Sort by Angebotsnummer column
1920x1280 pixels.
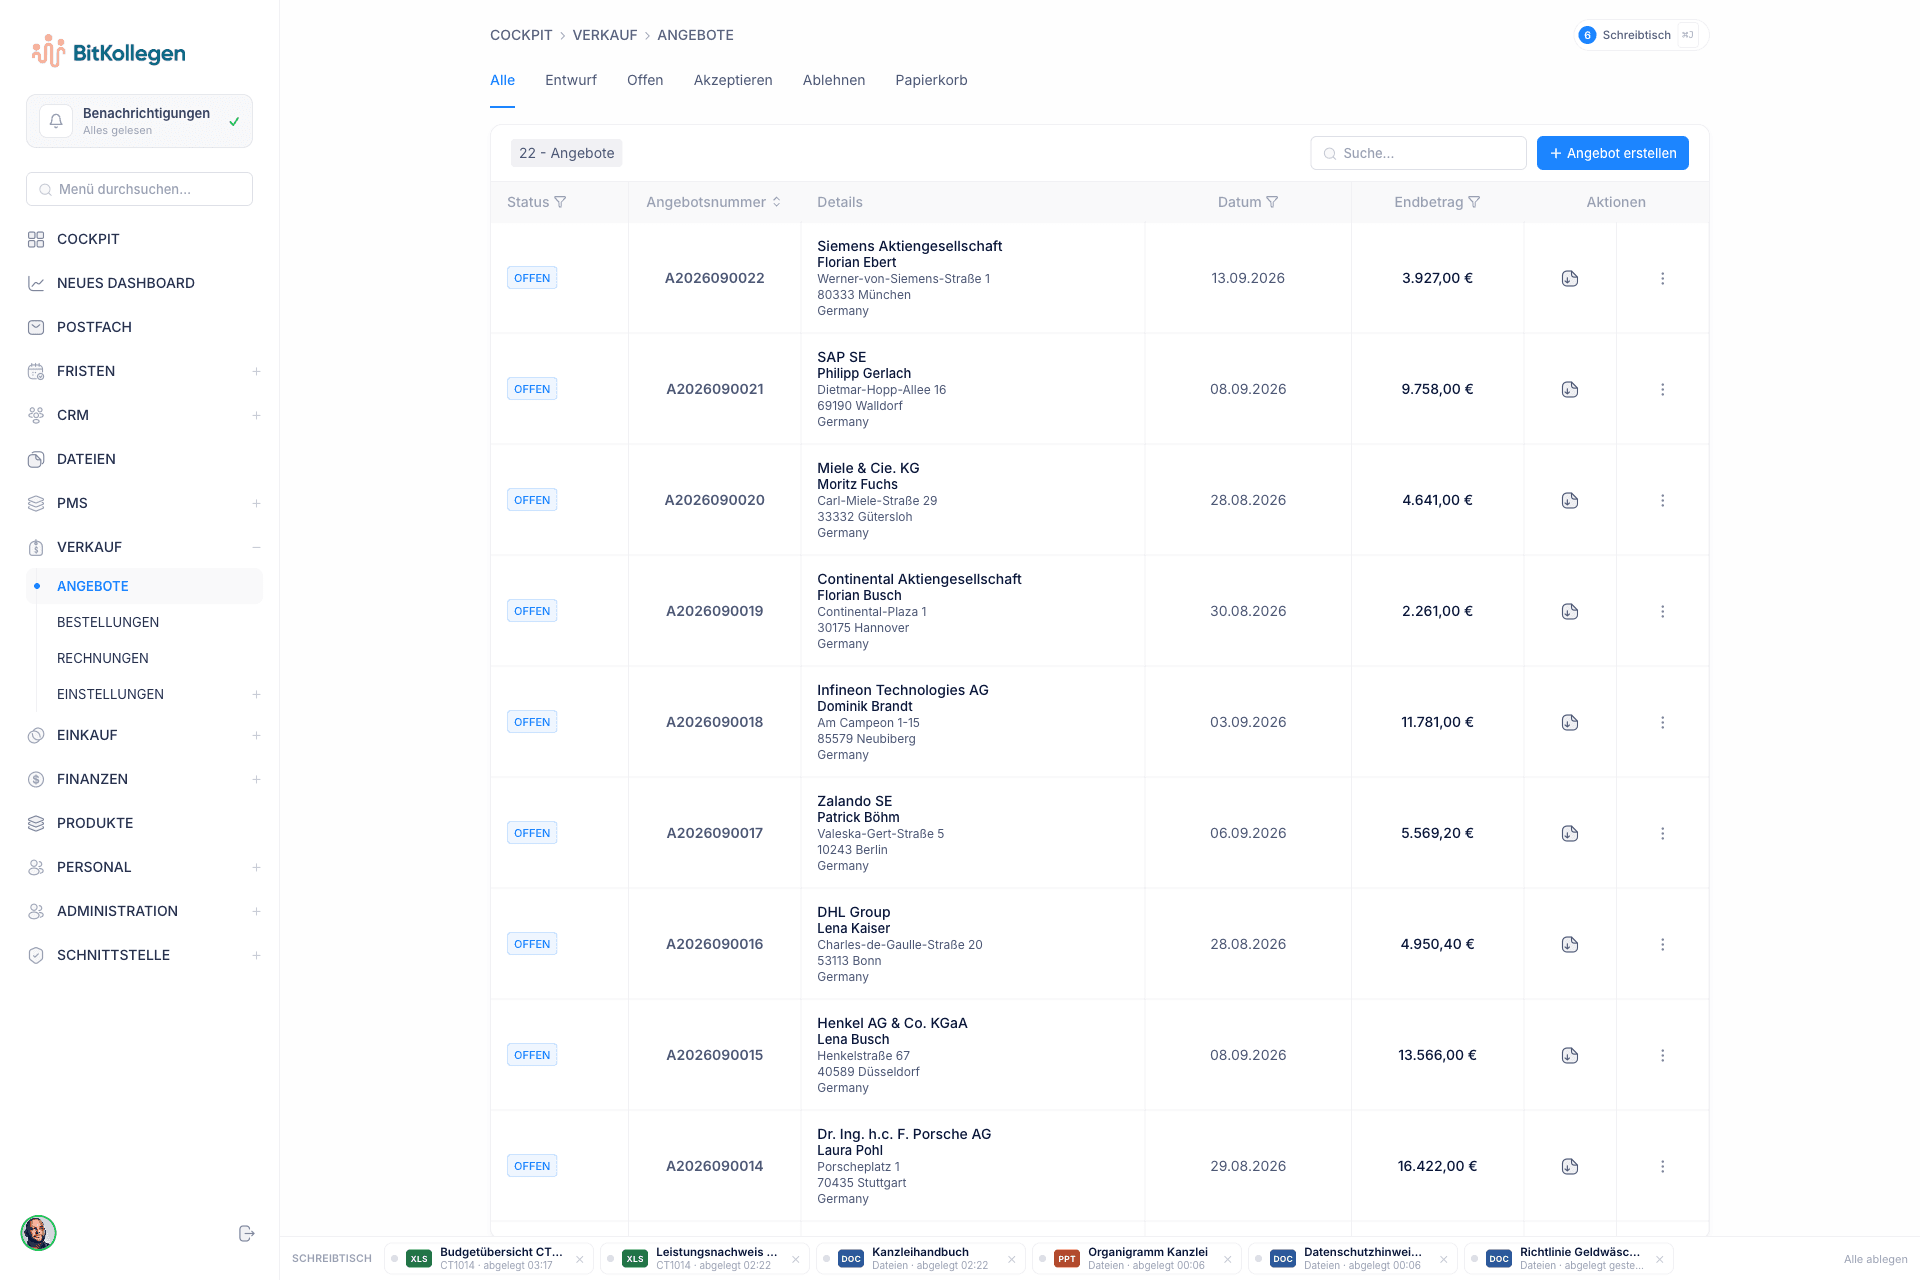pos(776,202)
